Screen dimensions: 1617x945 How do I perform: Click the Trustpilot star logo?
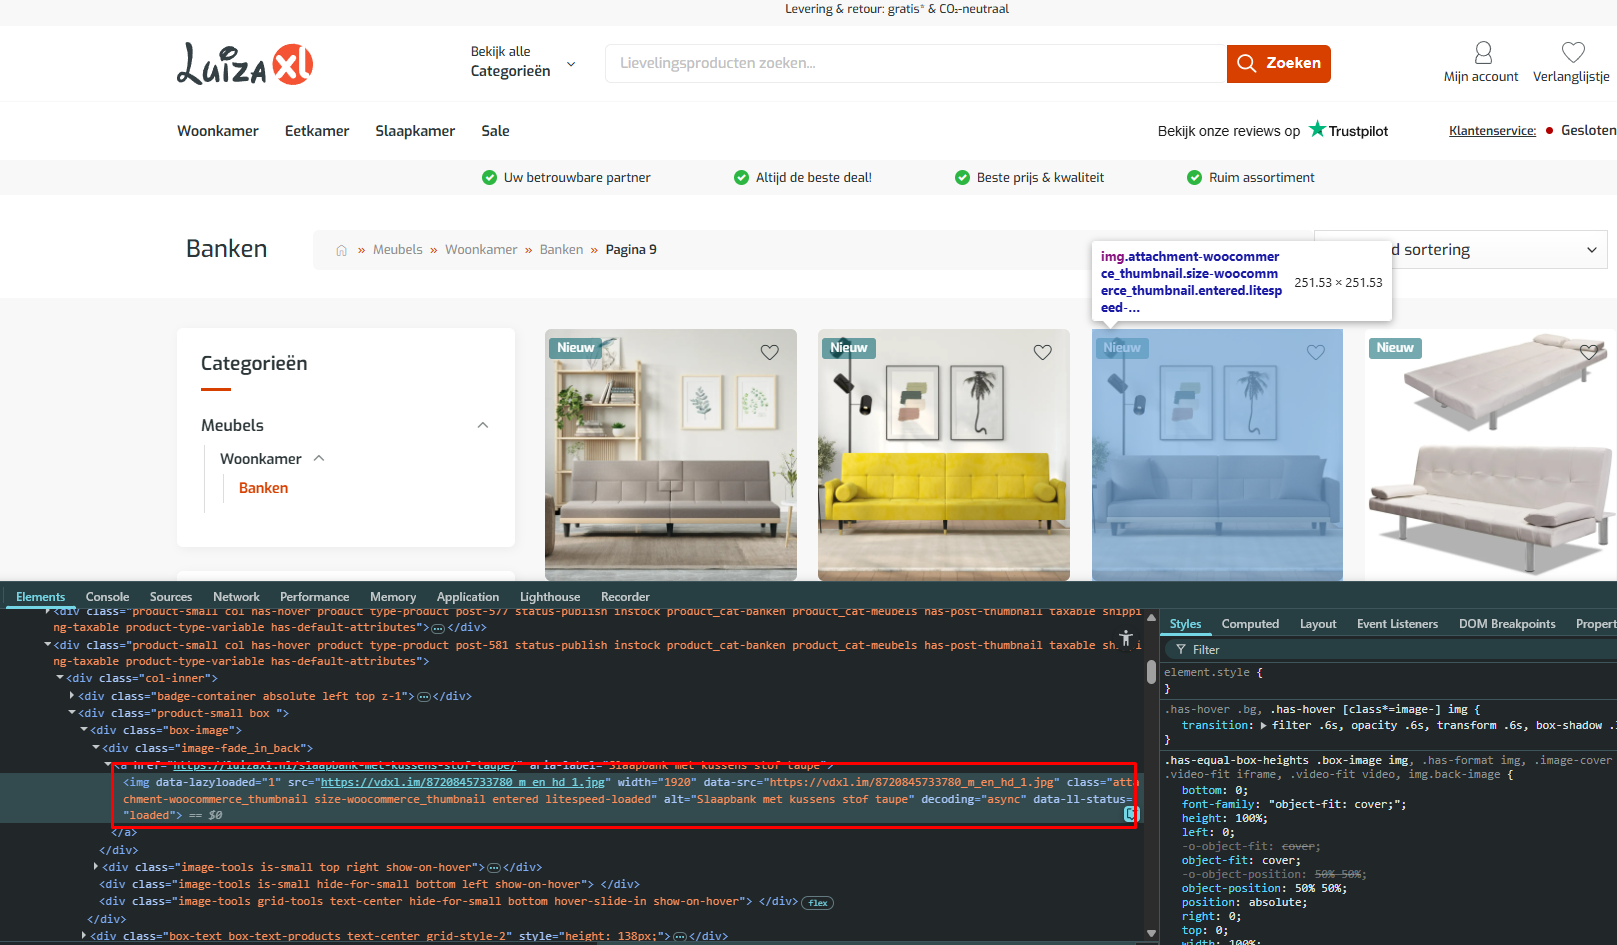point(1317,129)
